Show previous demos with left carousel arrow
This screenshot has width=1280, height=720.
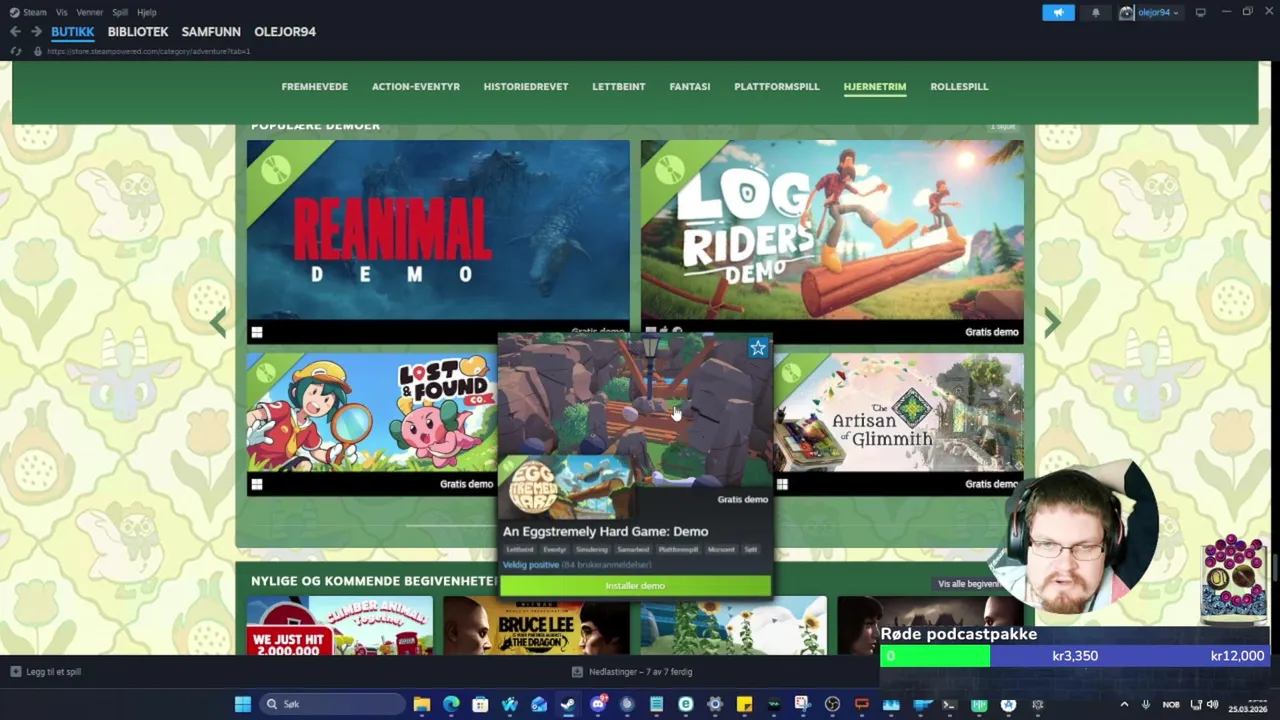(x=218, y=322)
